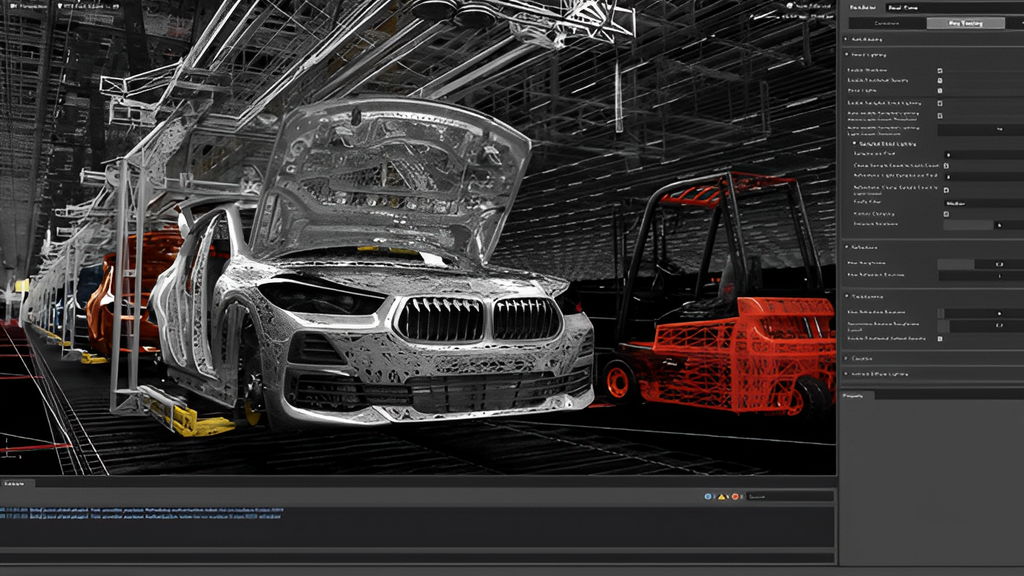Click the Bounce Roughness Cutoff slider
This screenshot has height=576, width=1024.
click(x=980, y=325)
